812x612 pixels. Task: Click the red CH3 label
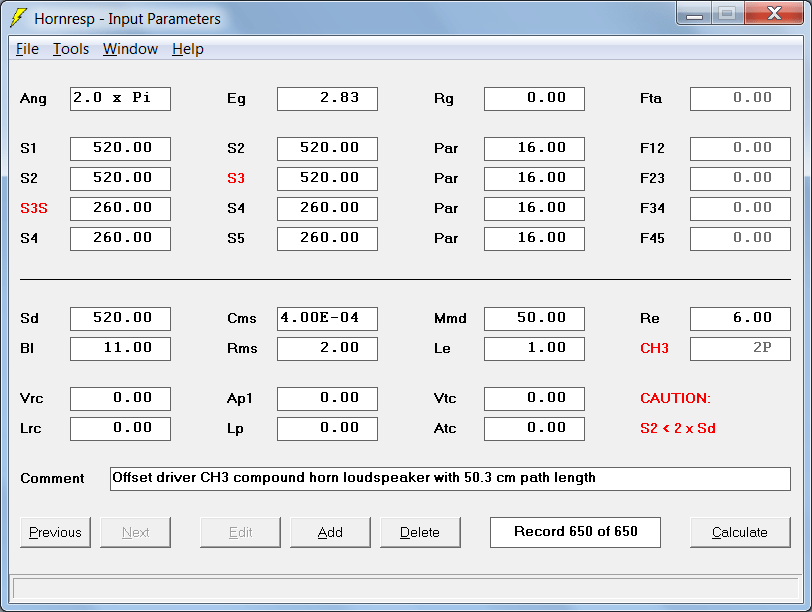pos(654,348)
